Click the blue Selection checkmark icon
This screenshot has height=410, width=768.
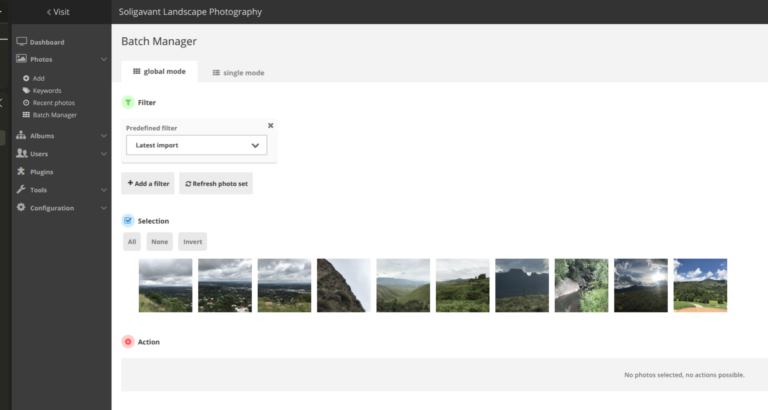point(128,220)
